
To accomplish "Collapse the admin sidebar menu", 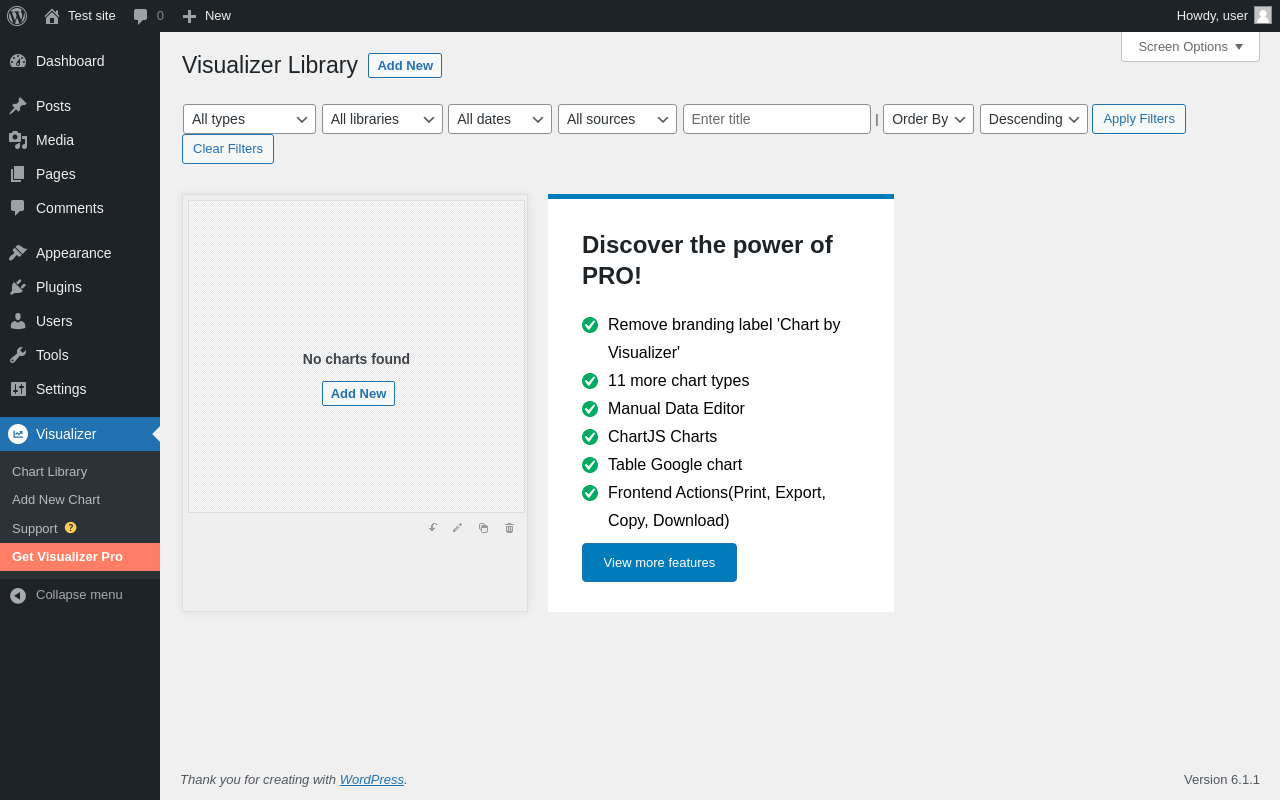I will [80, 595].
